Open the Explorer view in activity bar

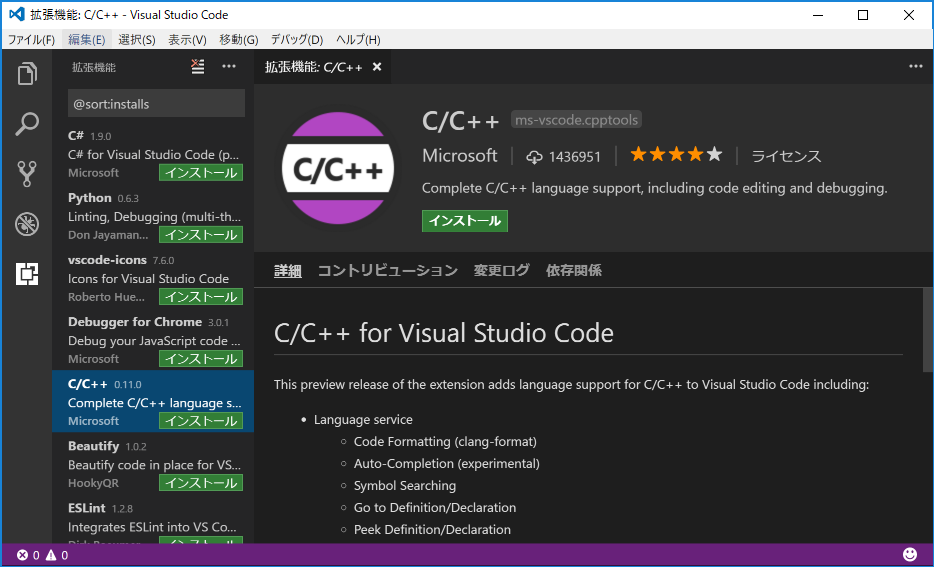27,74
